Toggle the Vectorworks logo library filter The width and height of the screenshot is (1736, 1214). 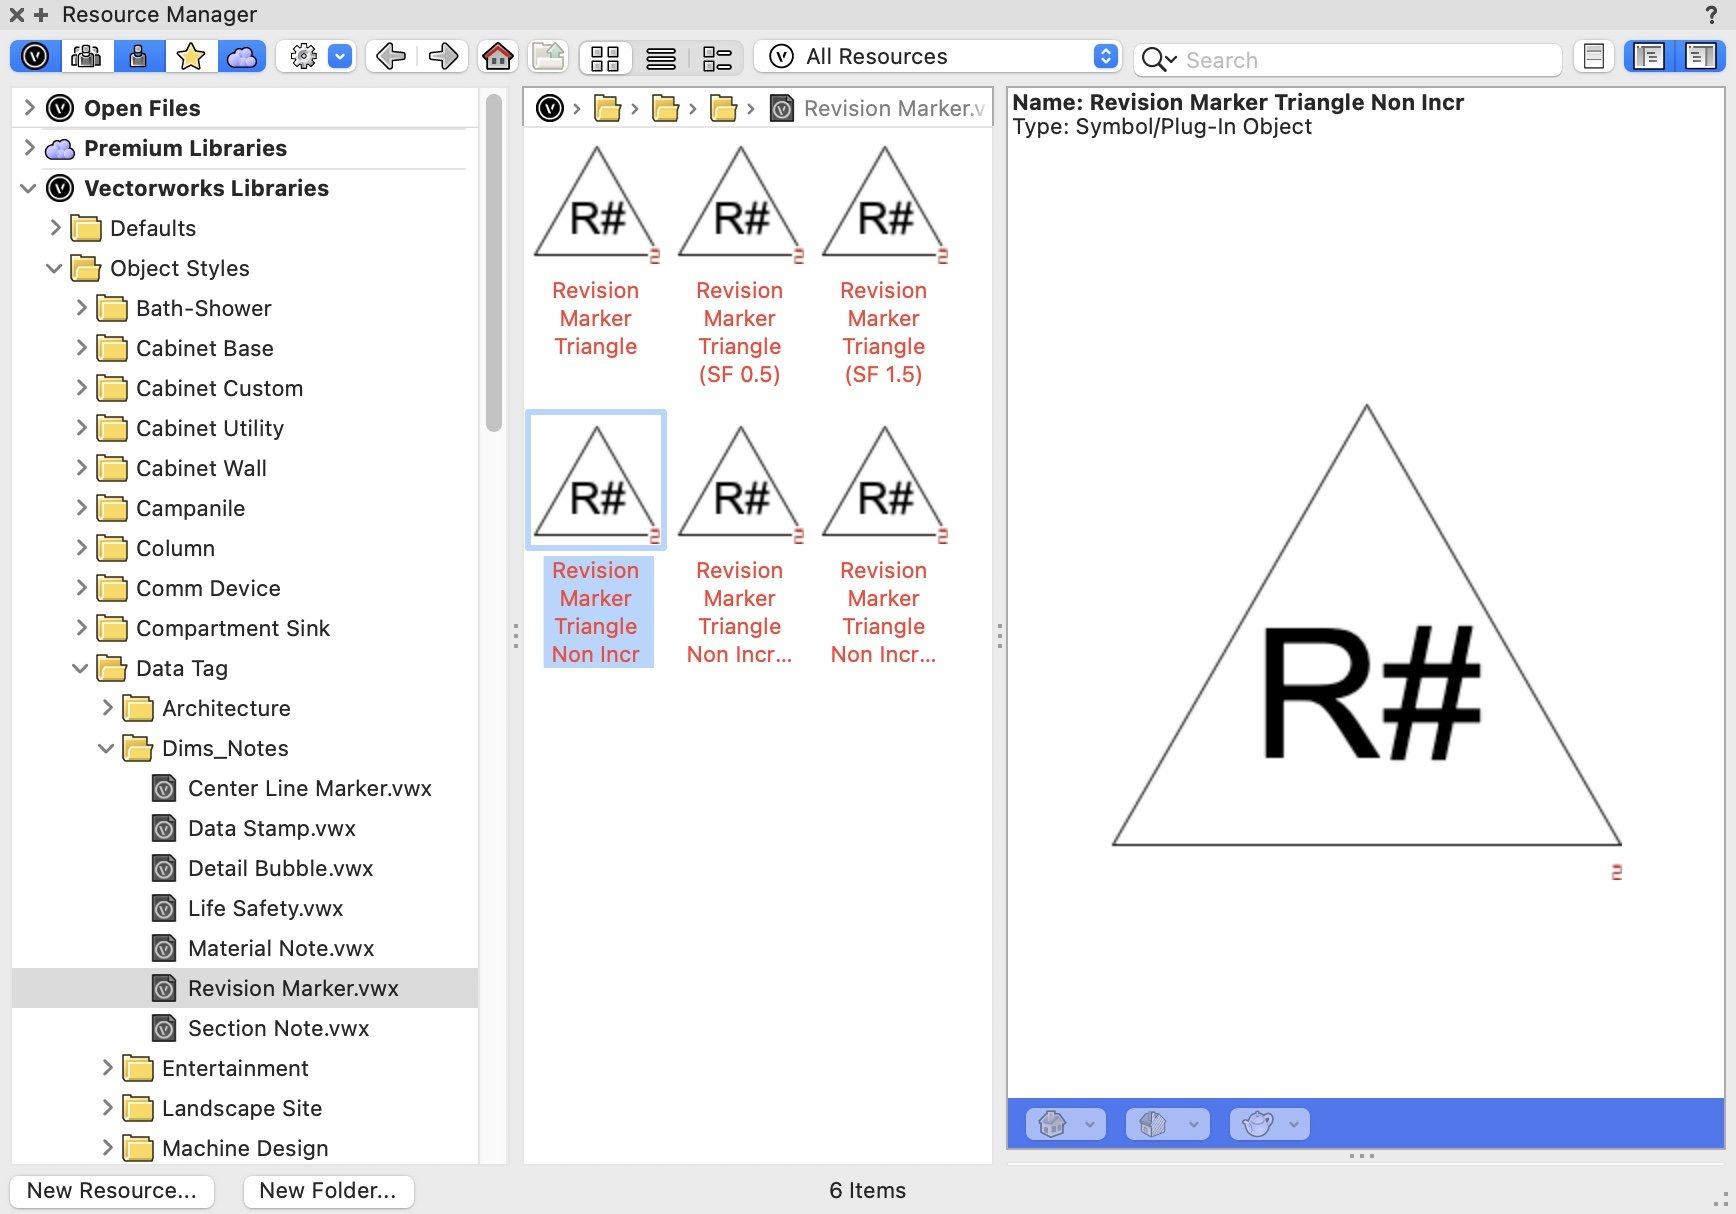pos(35,57)
